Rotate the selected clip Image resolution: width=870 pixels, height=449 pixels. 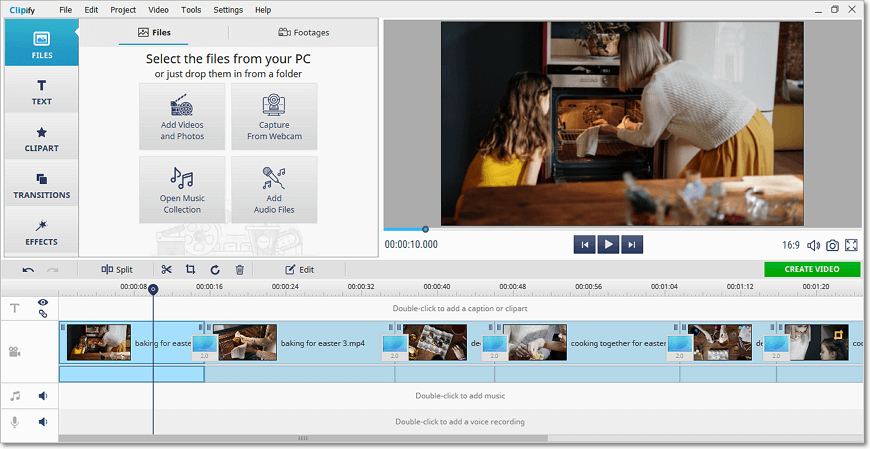pos(215,270)
